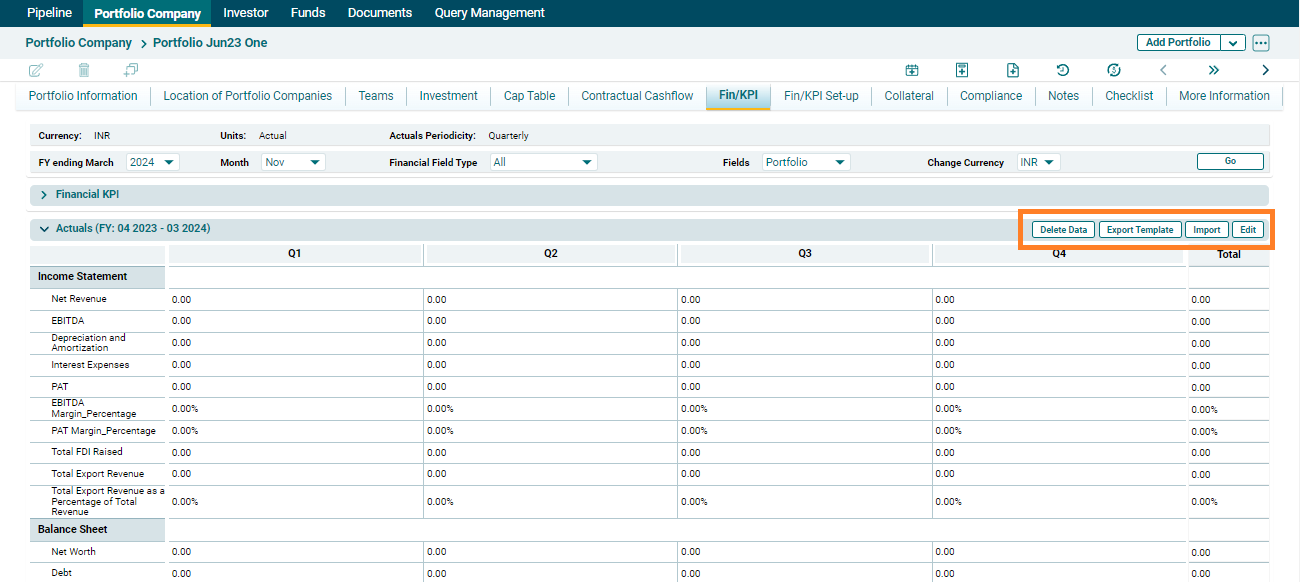Click the trash delete icon
1300x582 pixels.
(84, 70)
